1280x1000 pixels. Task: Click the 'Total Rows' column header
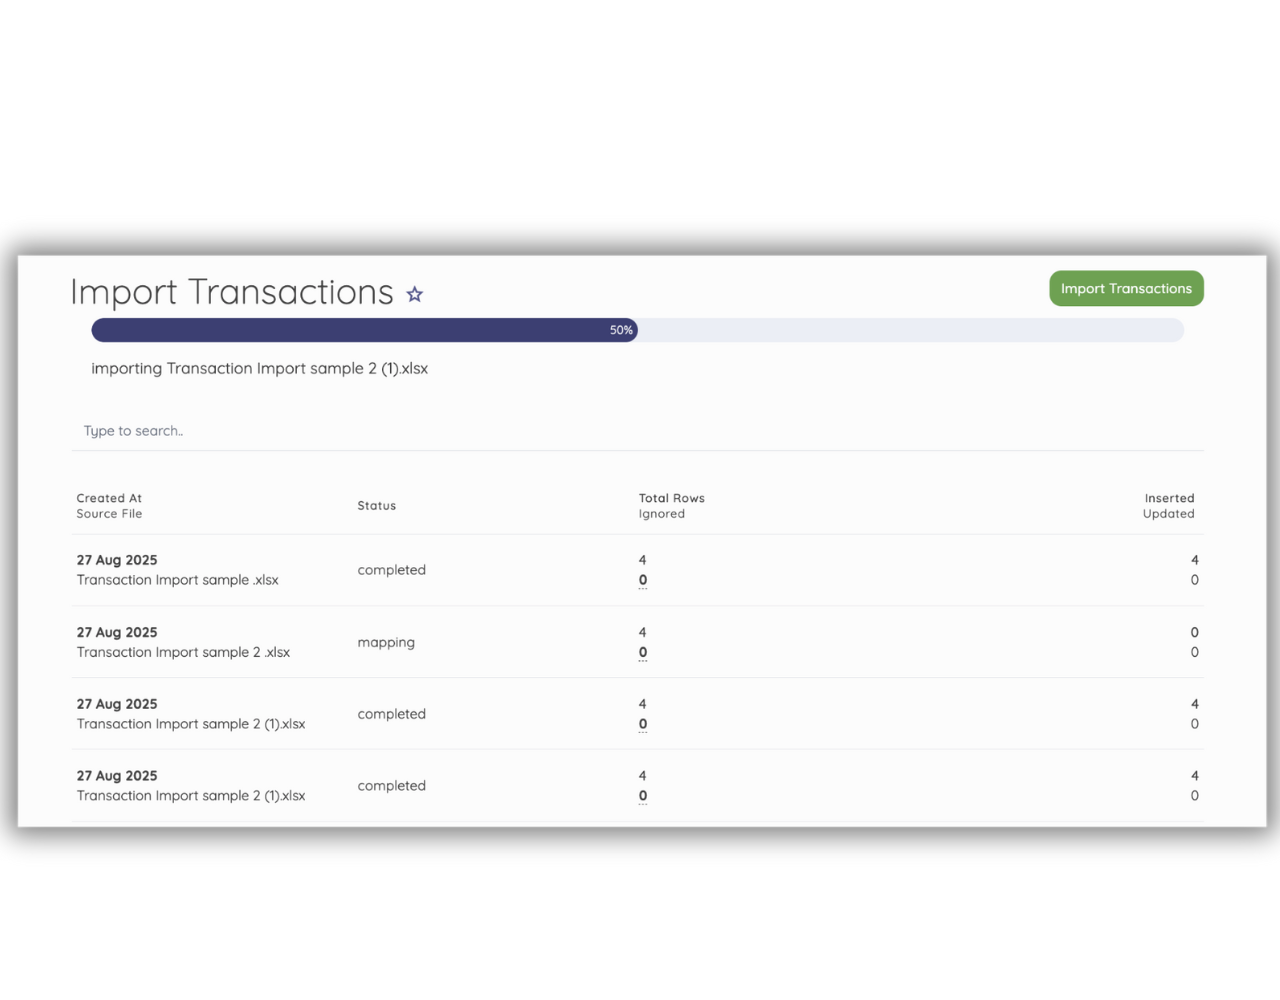[x=672, y=498]
